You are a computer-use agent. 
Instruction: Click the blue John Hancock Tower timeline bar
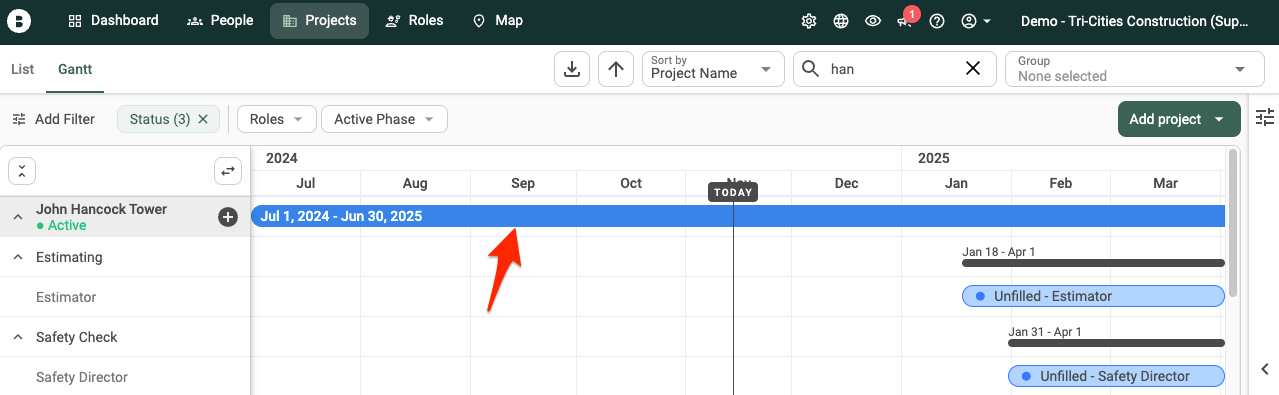tap(738, 216)
